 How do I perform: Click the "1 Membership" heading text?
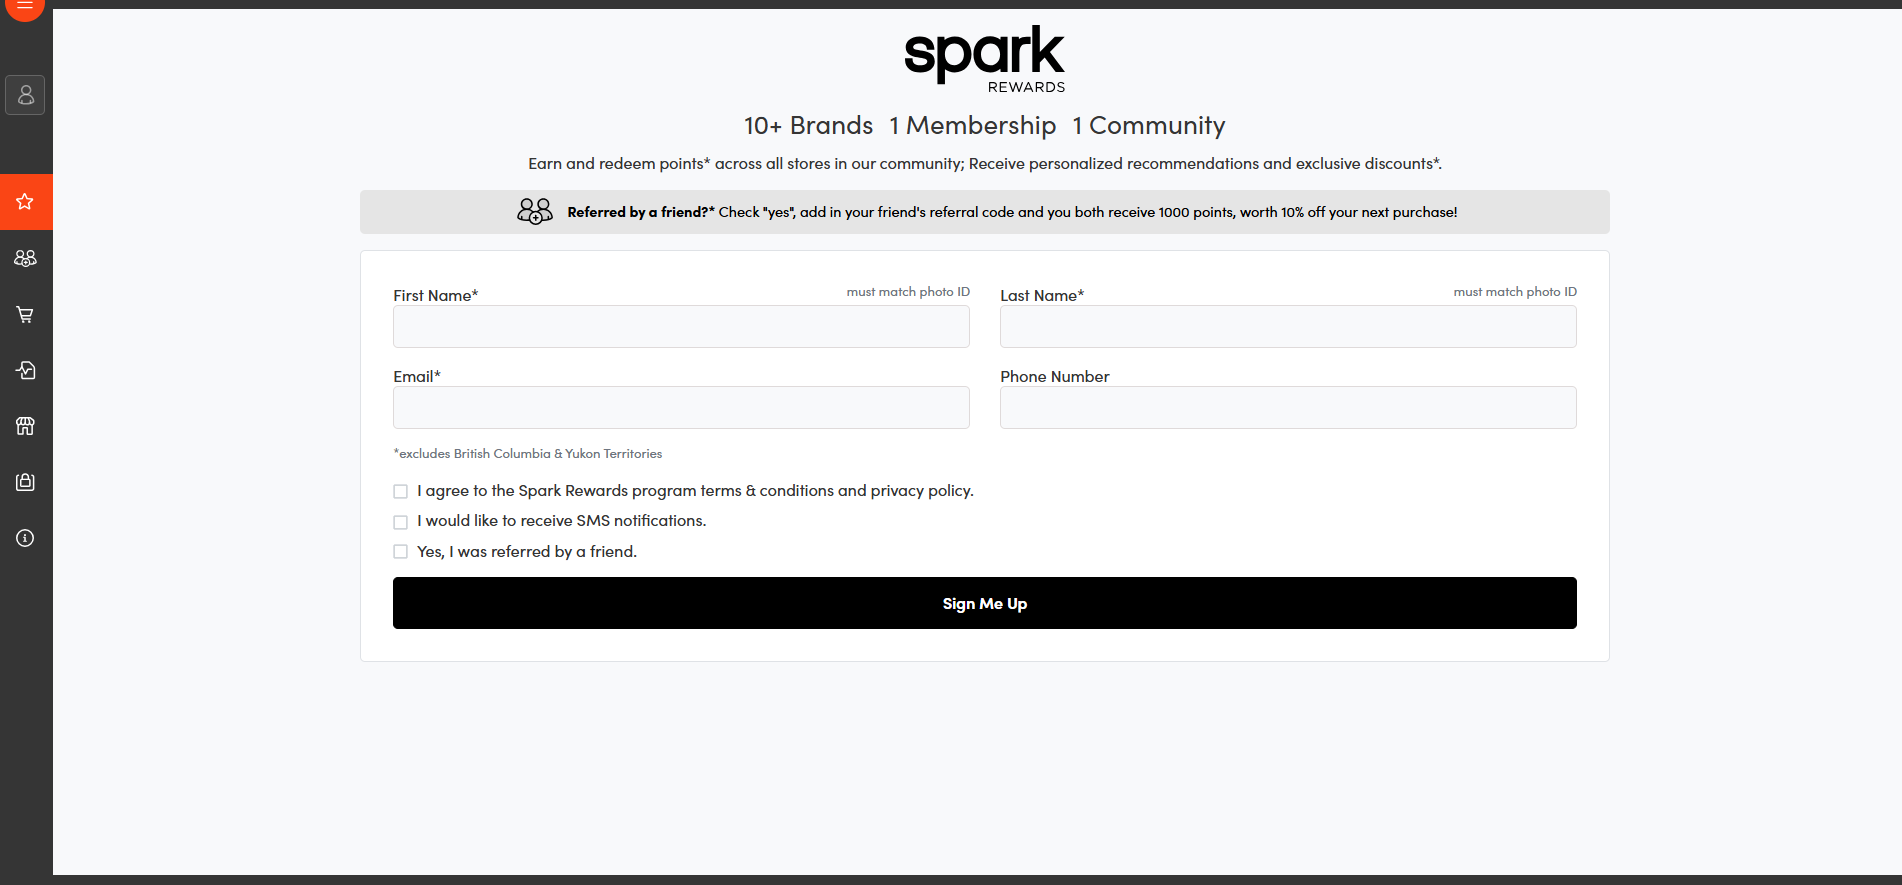(x=973, y=126)
